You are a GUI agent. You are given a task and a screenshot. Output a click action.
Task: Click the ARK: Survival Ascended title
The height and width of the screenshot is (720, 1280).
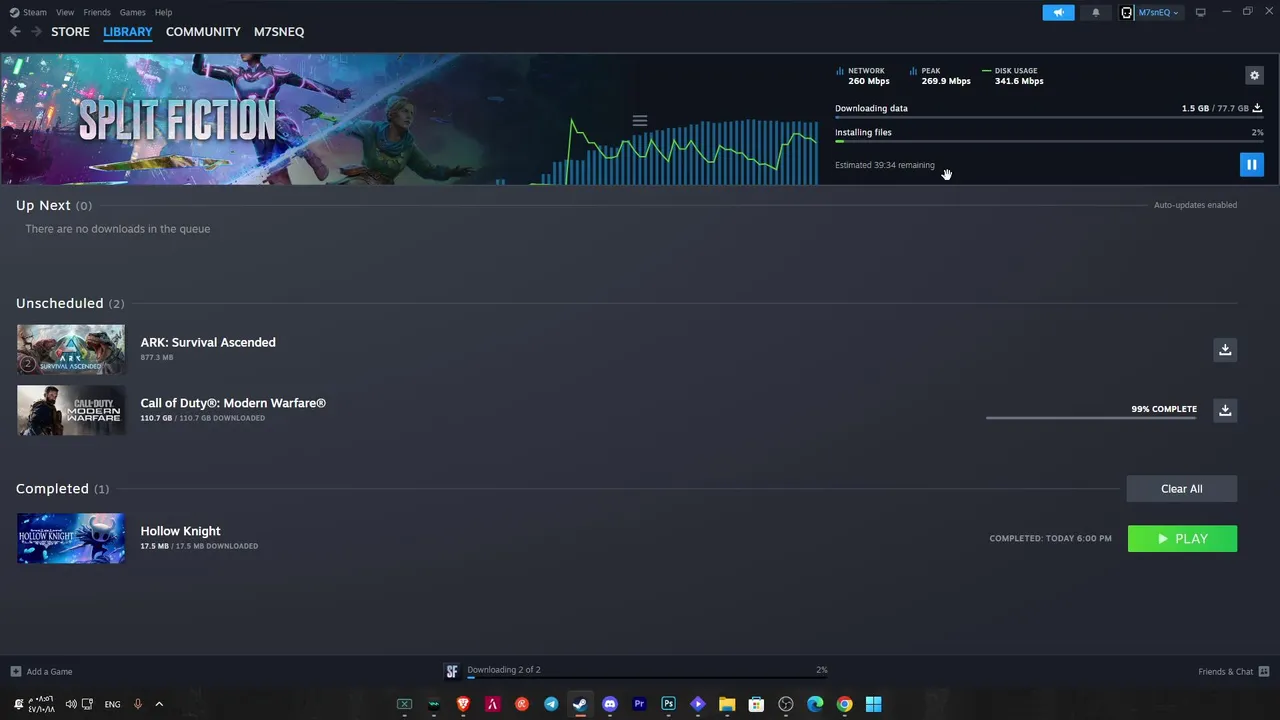tap(208, 342)
